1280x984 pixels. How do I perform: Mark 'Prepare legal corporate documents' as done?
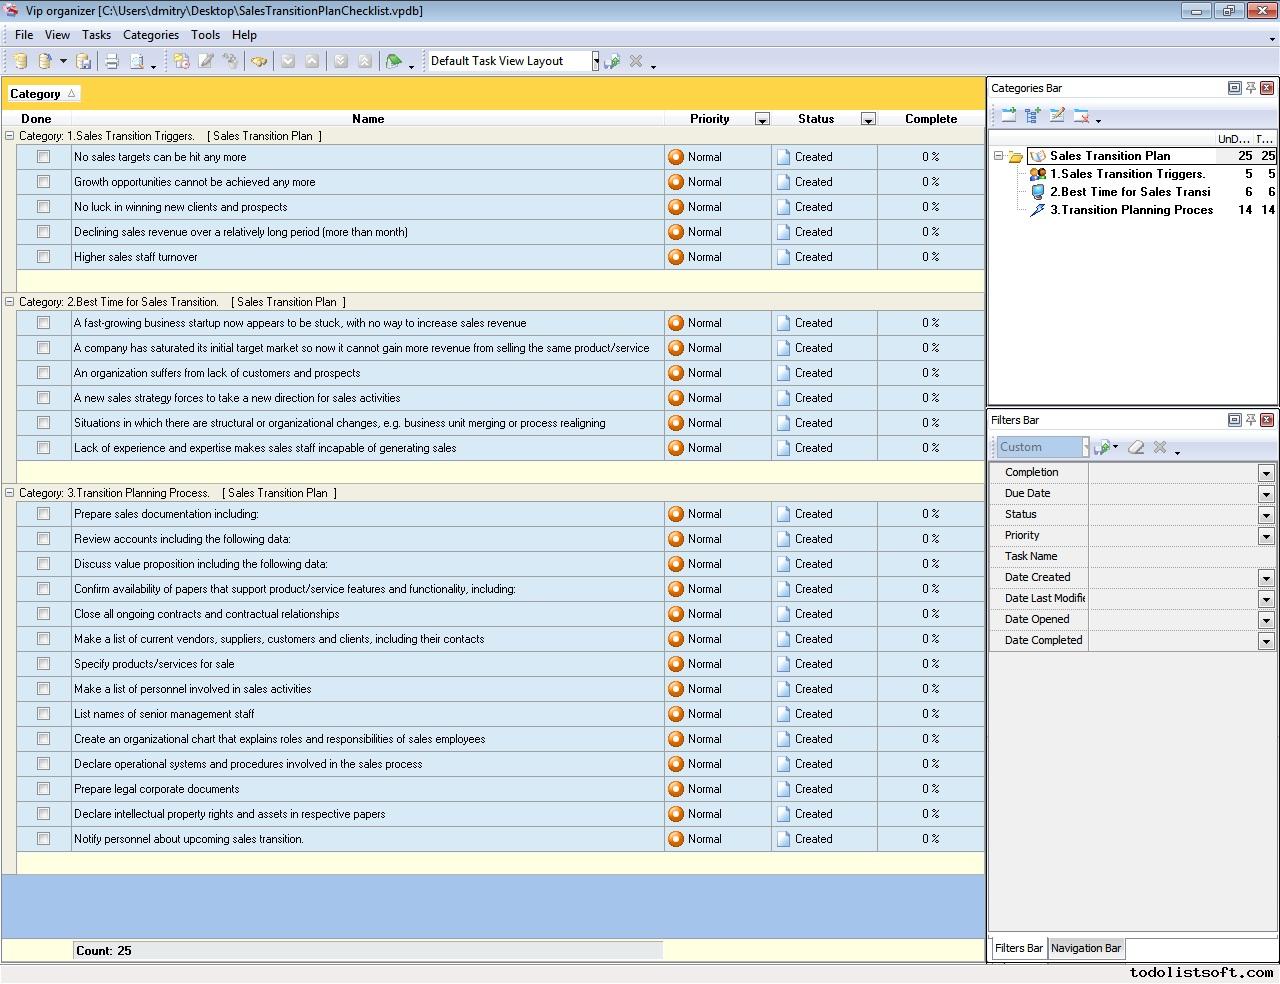pos(43,789)
